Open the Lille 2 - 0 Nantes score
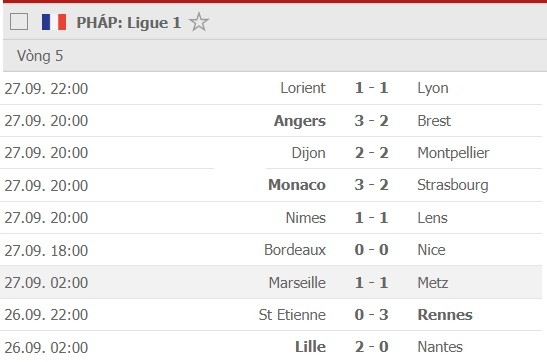547x362 pixels. pyautogui.click(x=372, y=347)
